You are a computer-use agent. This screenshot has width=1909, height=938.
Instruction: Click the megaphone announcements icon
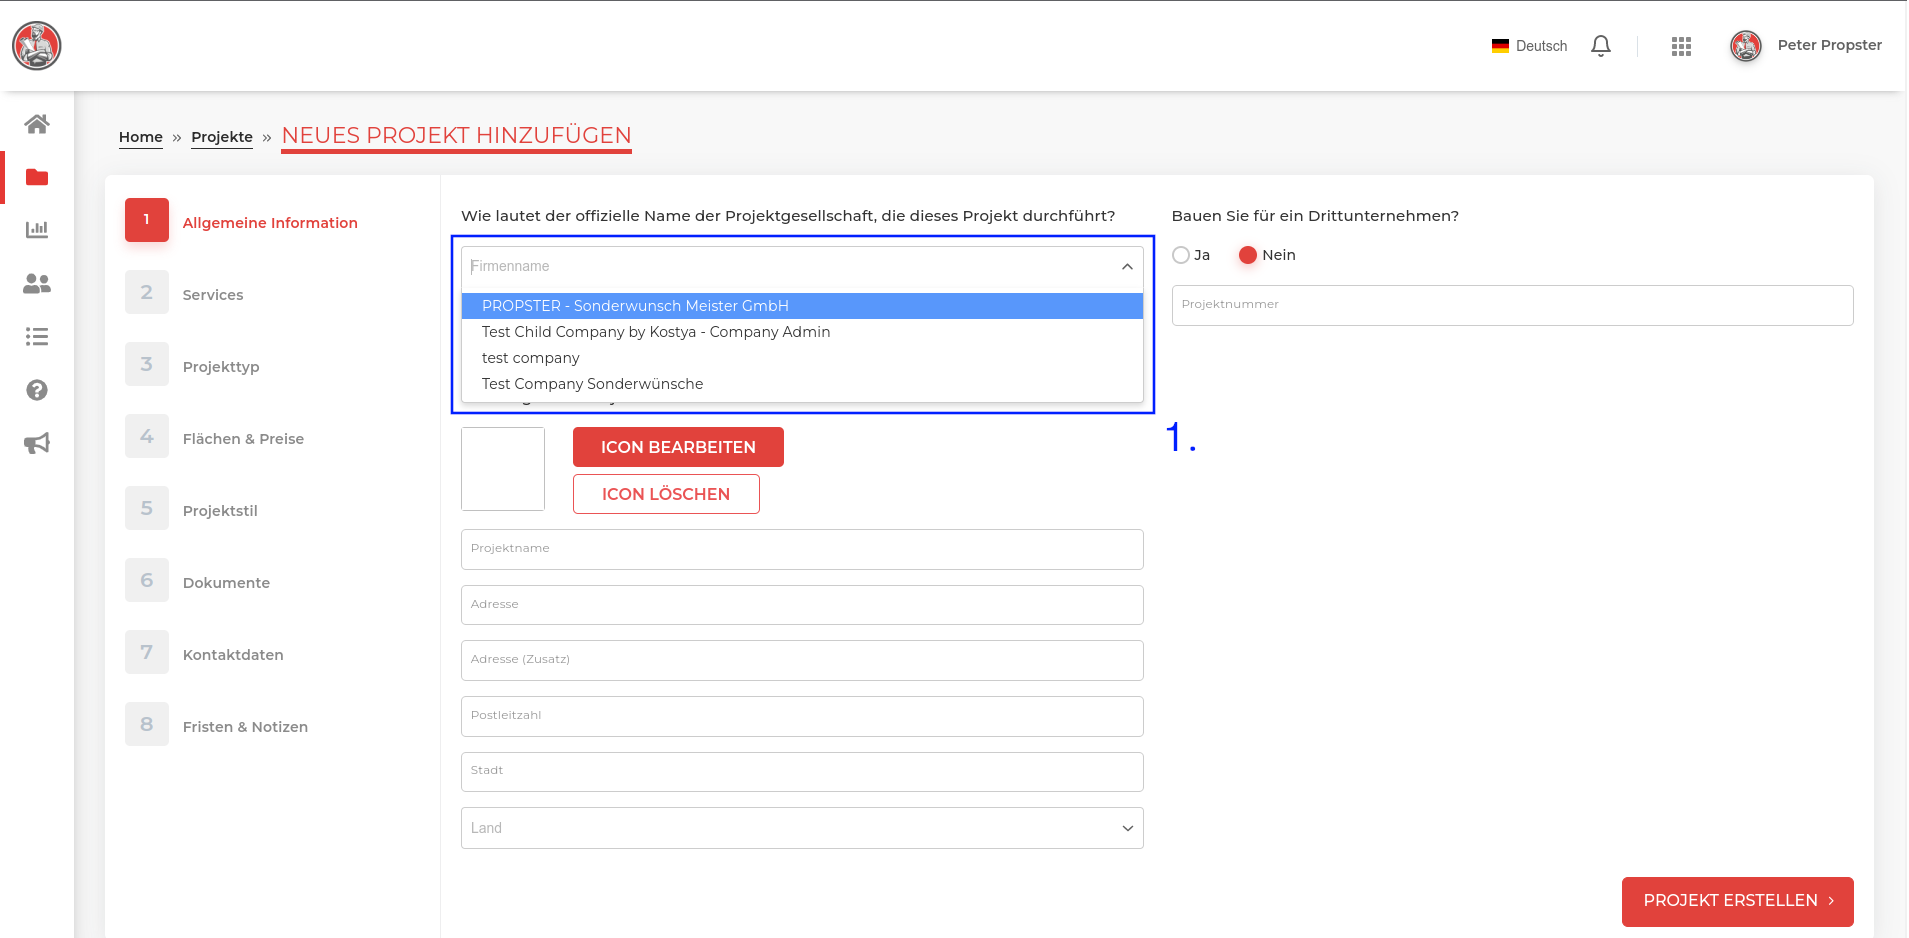point(37,443)
